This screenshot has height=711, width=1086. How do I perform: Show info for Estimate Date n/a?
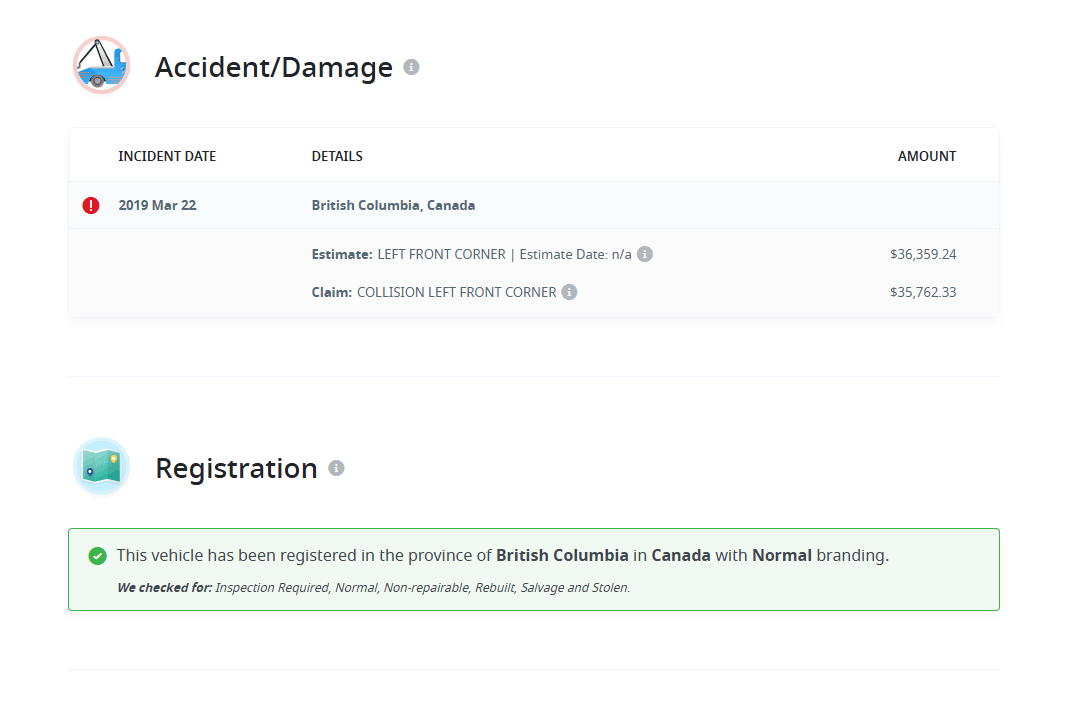click(645, 254)
